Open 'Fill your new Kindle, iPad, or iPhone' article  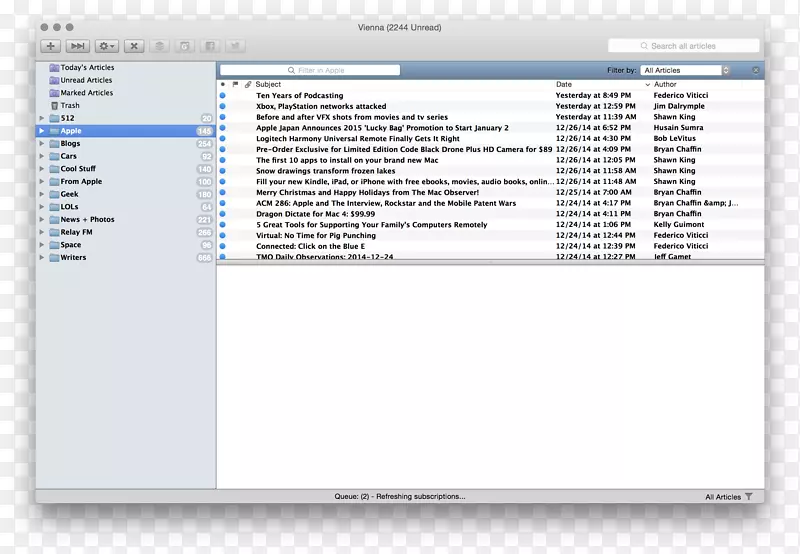[405, 182]
